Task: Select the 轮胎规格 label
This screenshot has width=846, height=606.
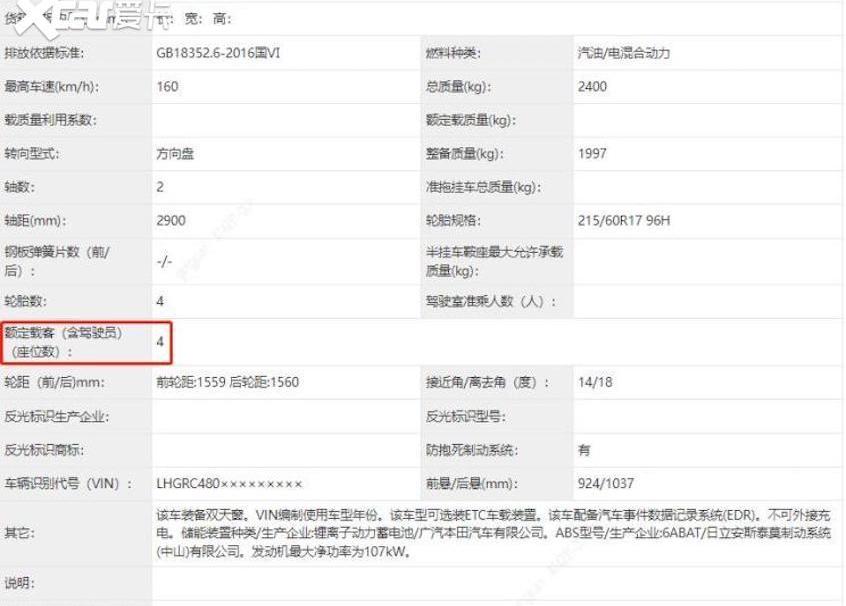Action: coord(453,221)
